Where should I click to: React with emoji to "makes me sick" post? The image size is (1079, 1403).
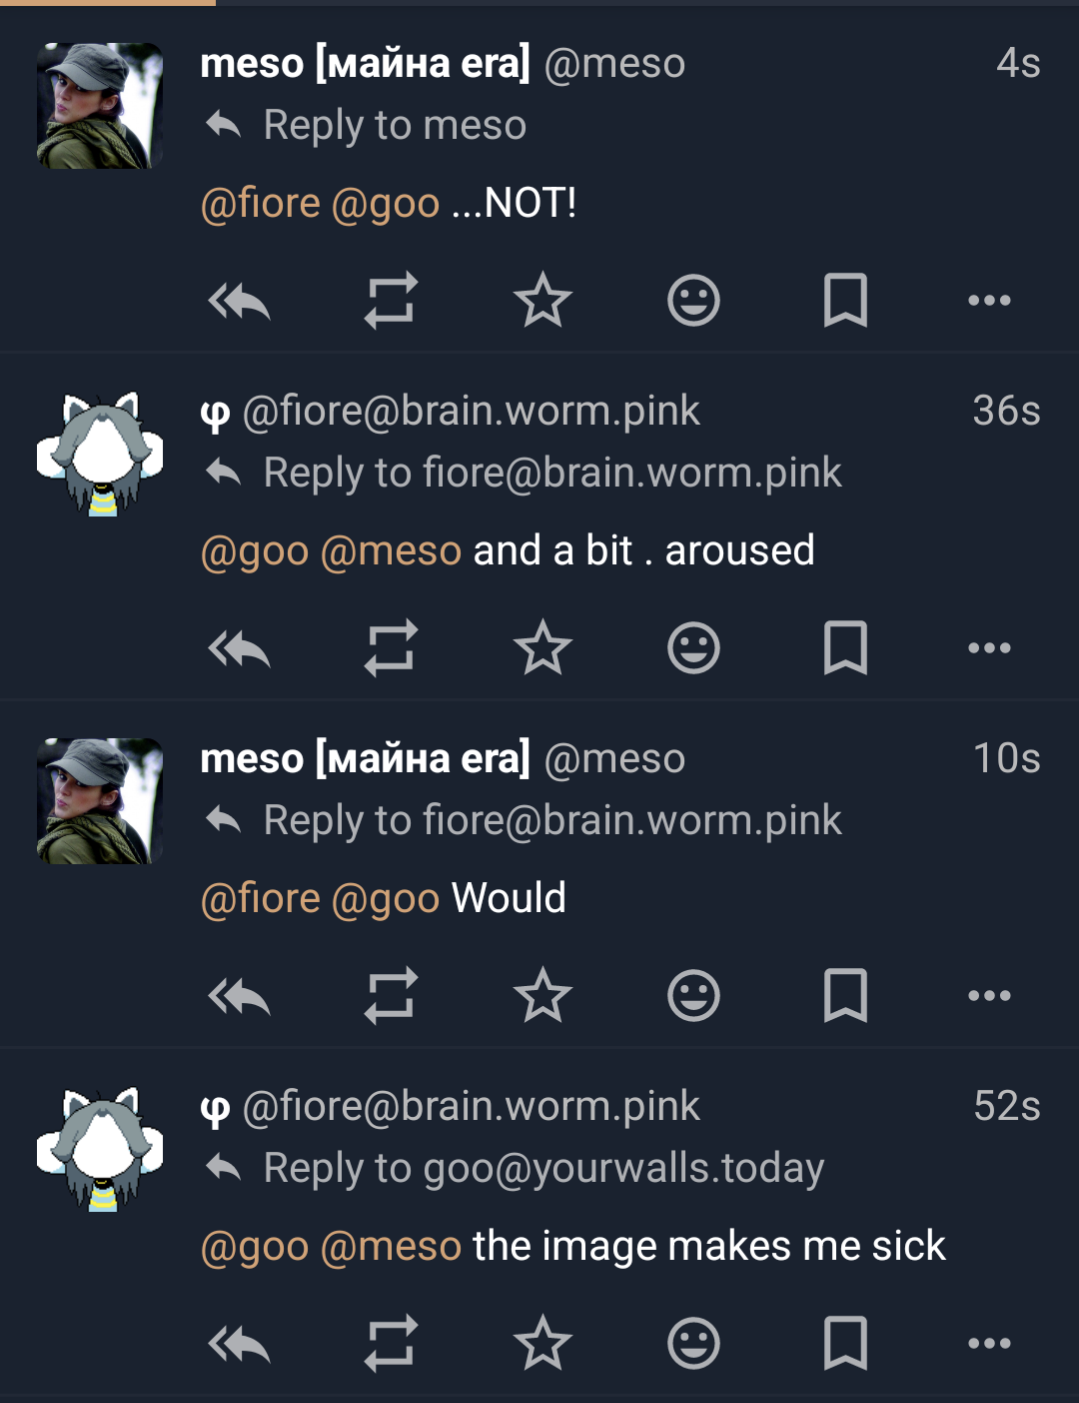point(693,1343)
